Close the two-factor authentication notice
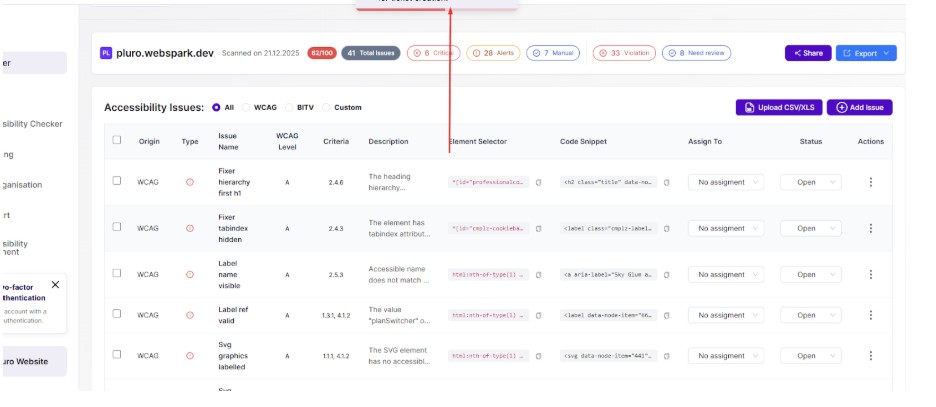This screenshot has width=936, height=407. point(55,285)
